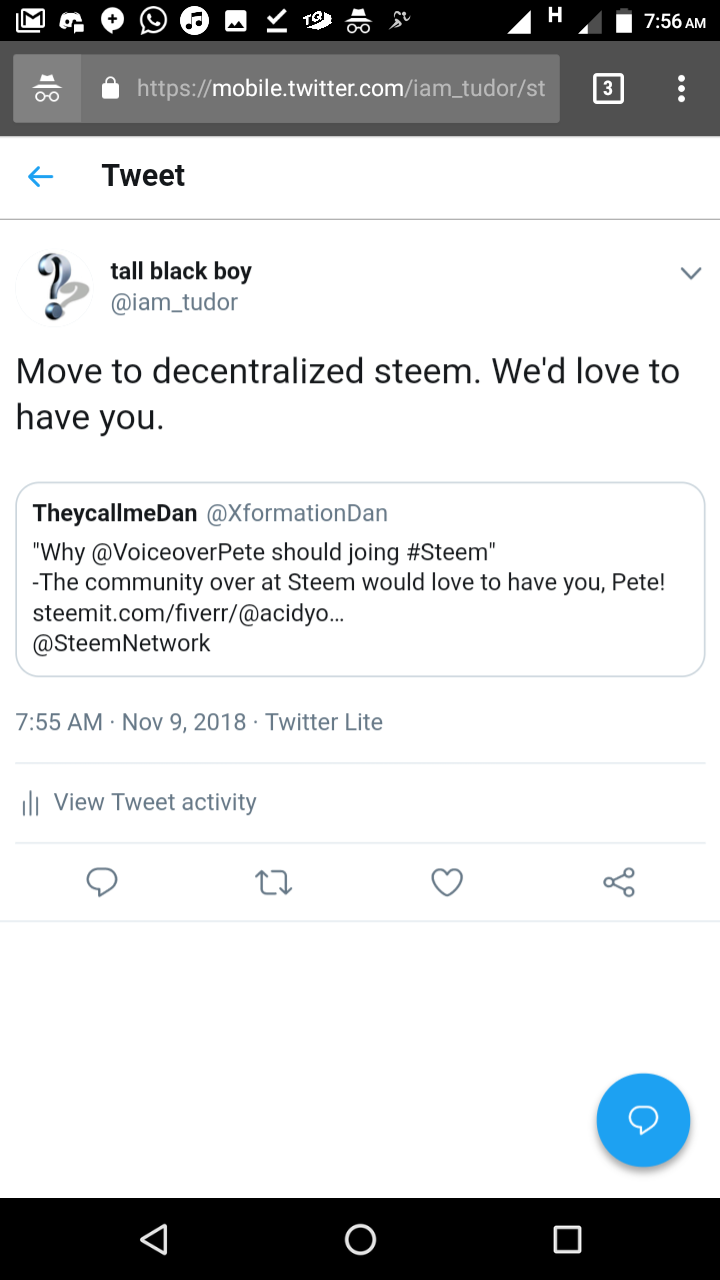Image resolution: width=720 pixels, height=1280 pixels.
Task: Open Chrome's three-dot overflow menu
Action: click(x=681, y=89)
